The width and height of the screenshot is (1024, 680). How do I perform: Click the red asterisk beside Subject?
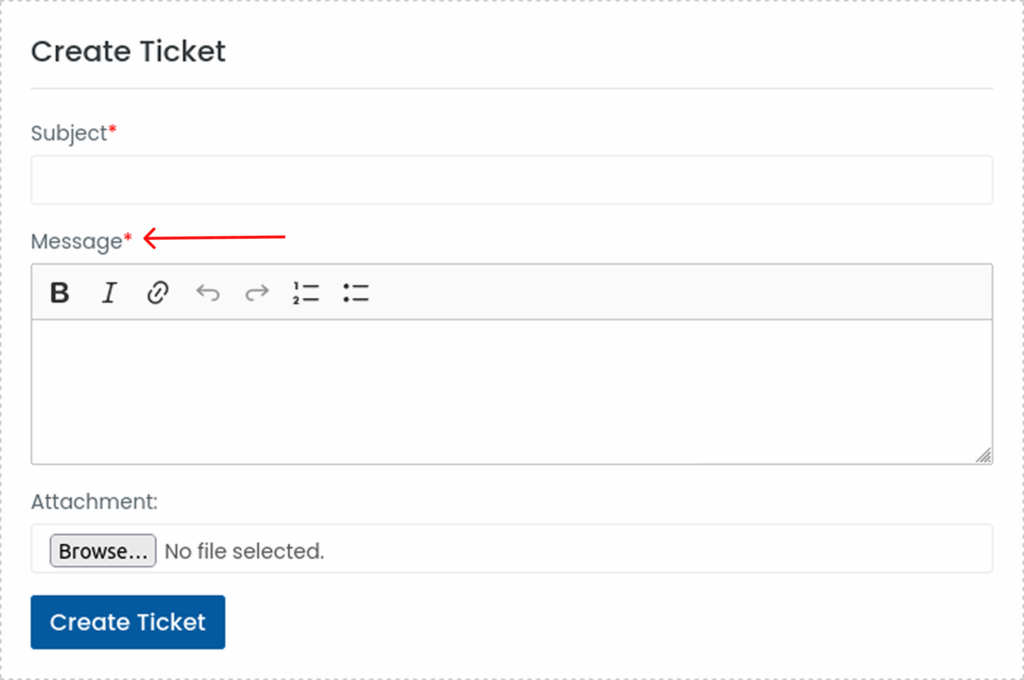pos(113,132)
